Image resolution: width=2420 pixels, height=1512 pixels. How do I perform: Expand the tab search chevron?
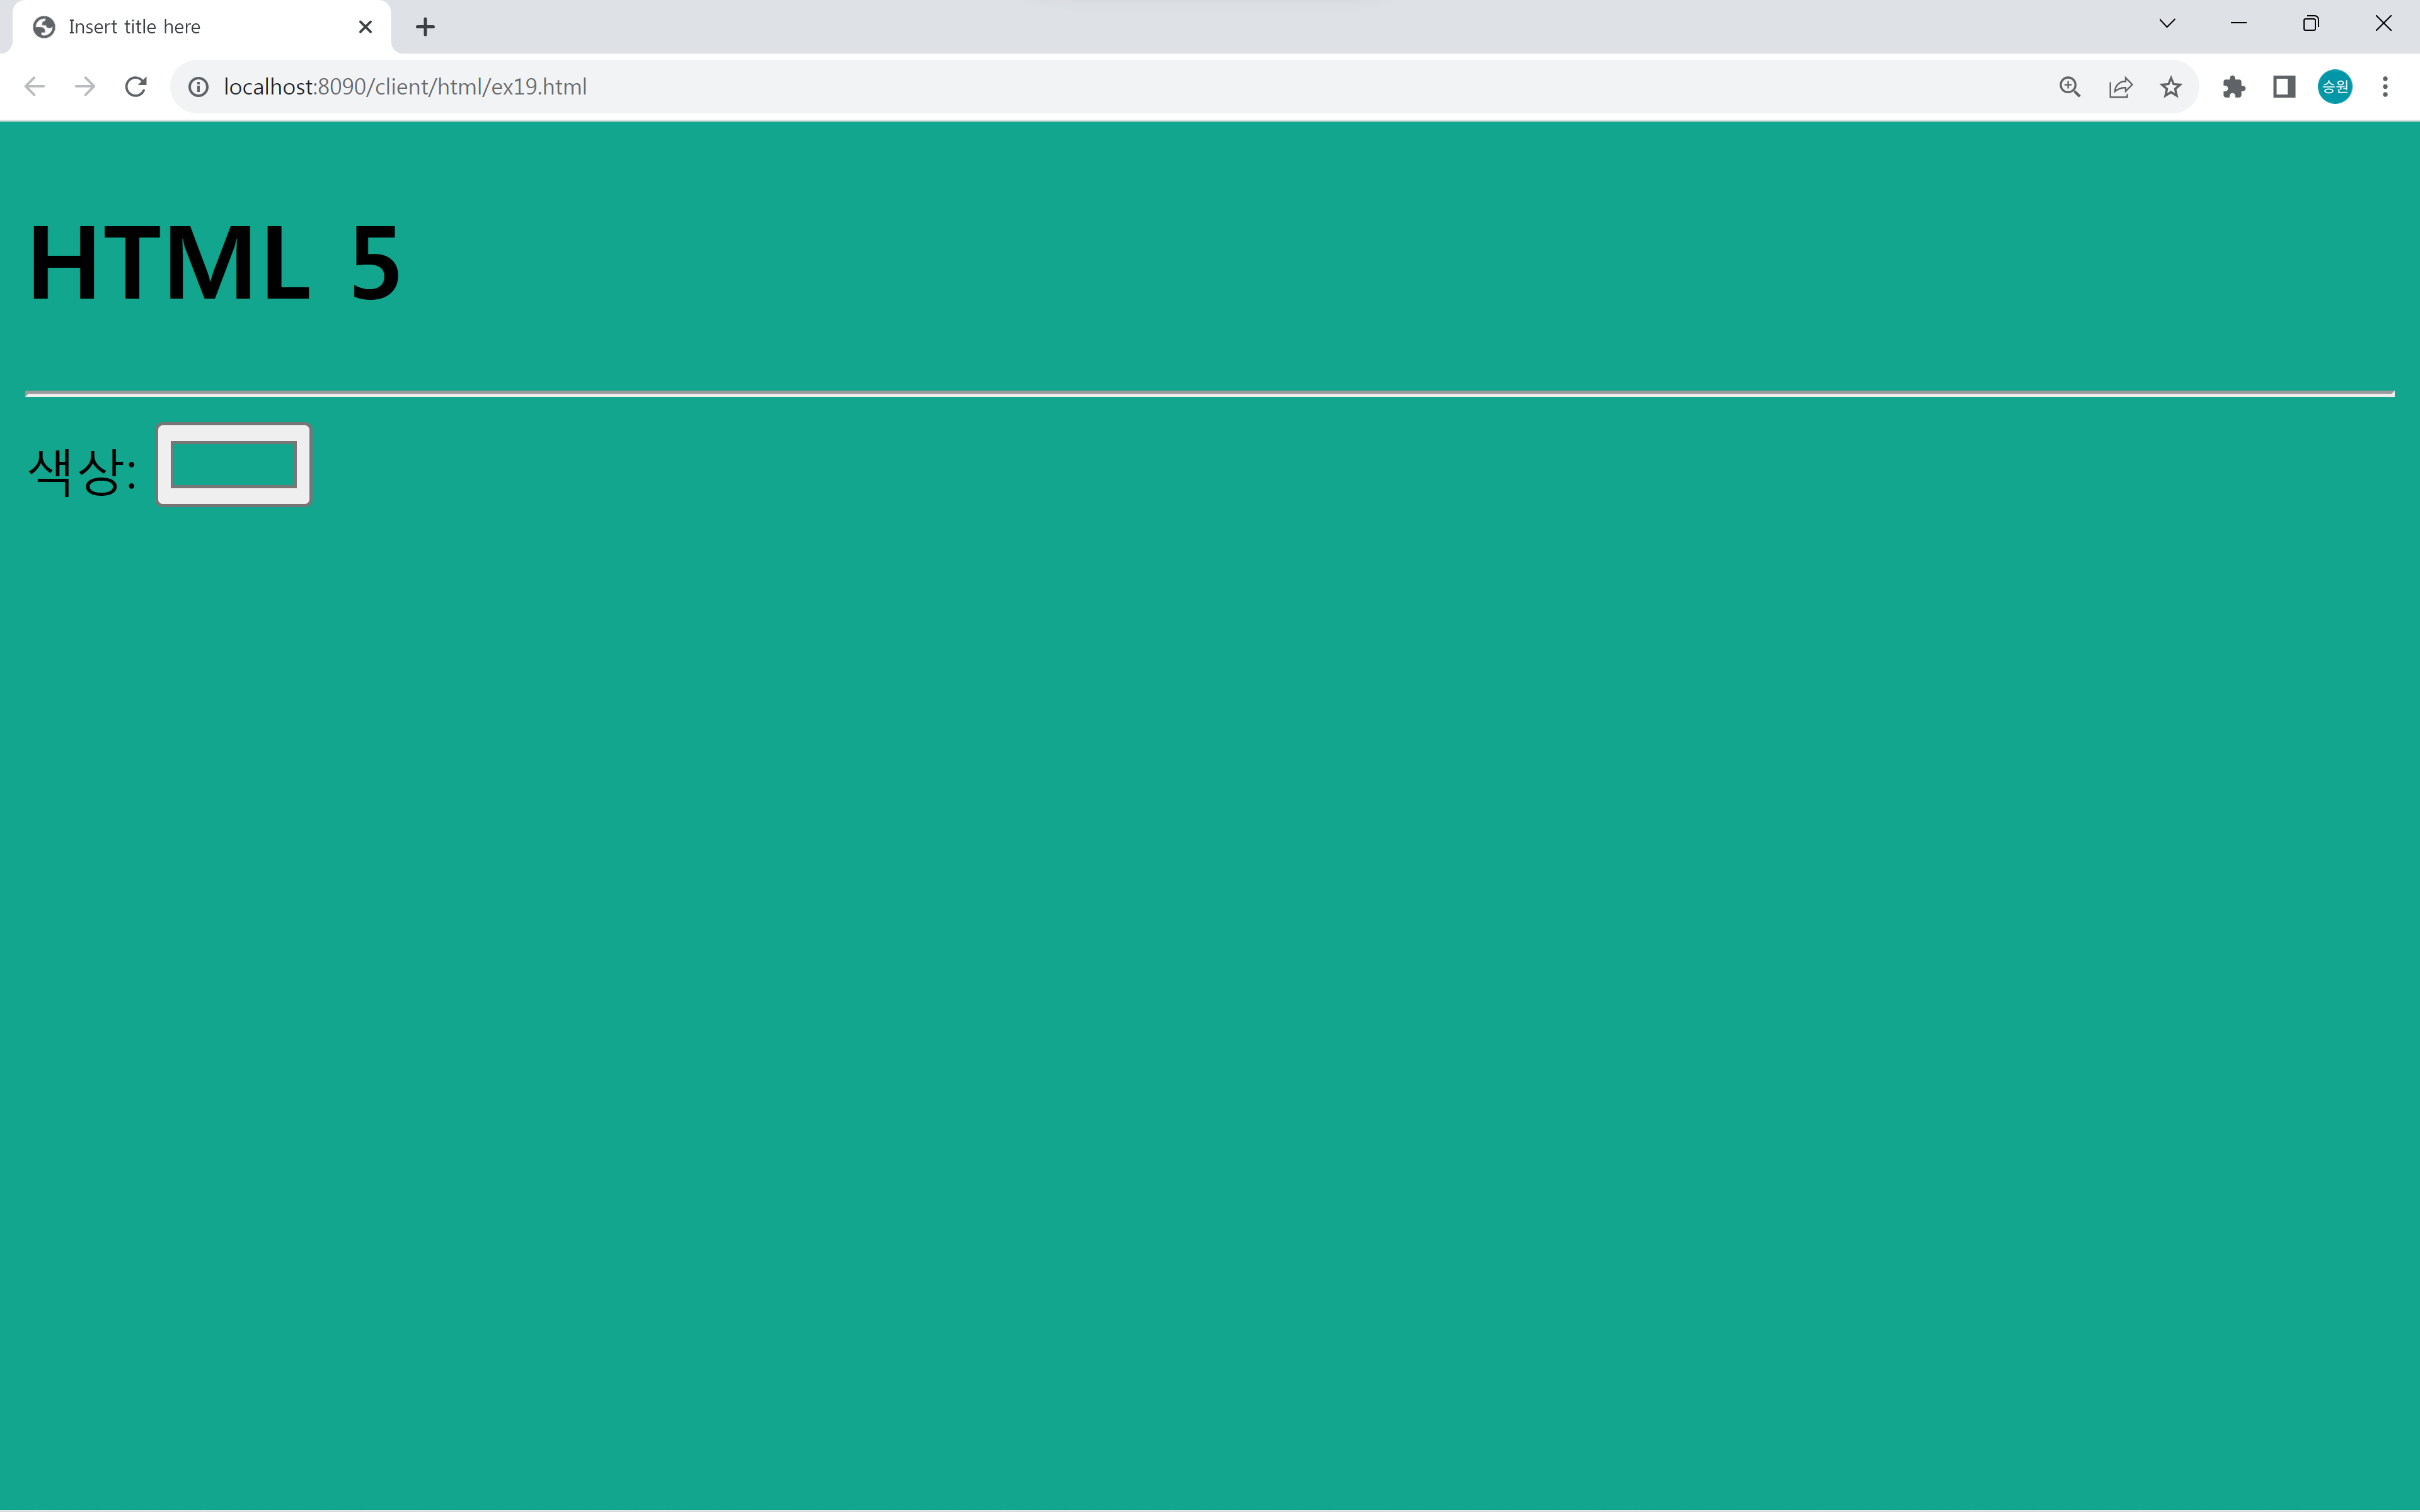coord(2167,24)
